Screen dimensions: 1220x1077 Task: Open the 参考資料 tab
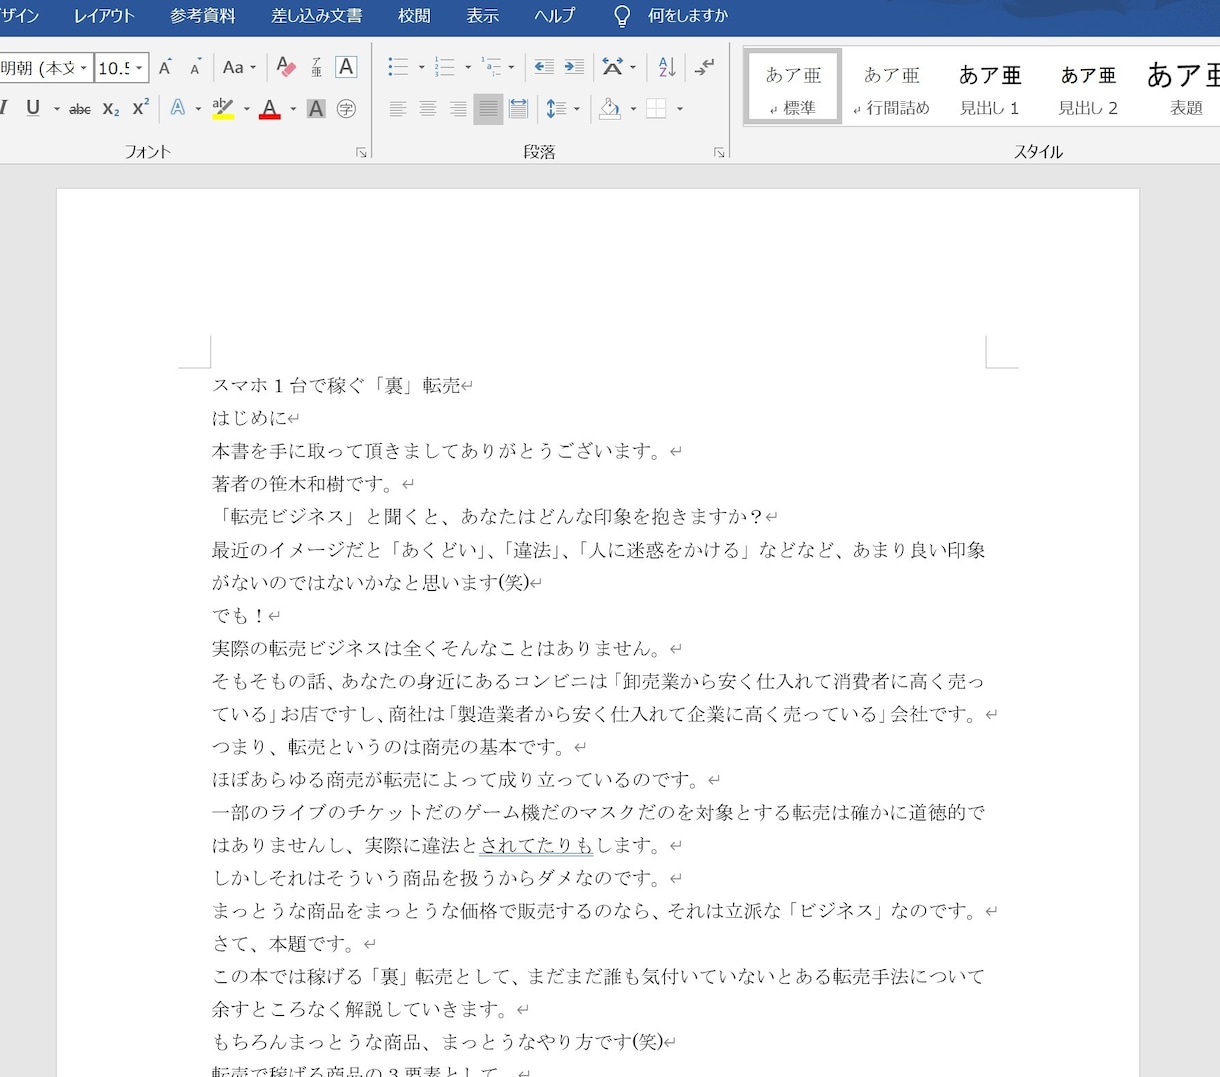(203, 16)
